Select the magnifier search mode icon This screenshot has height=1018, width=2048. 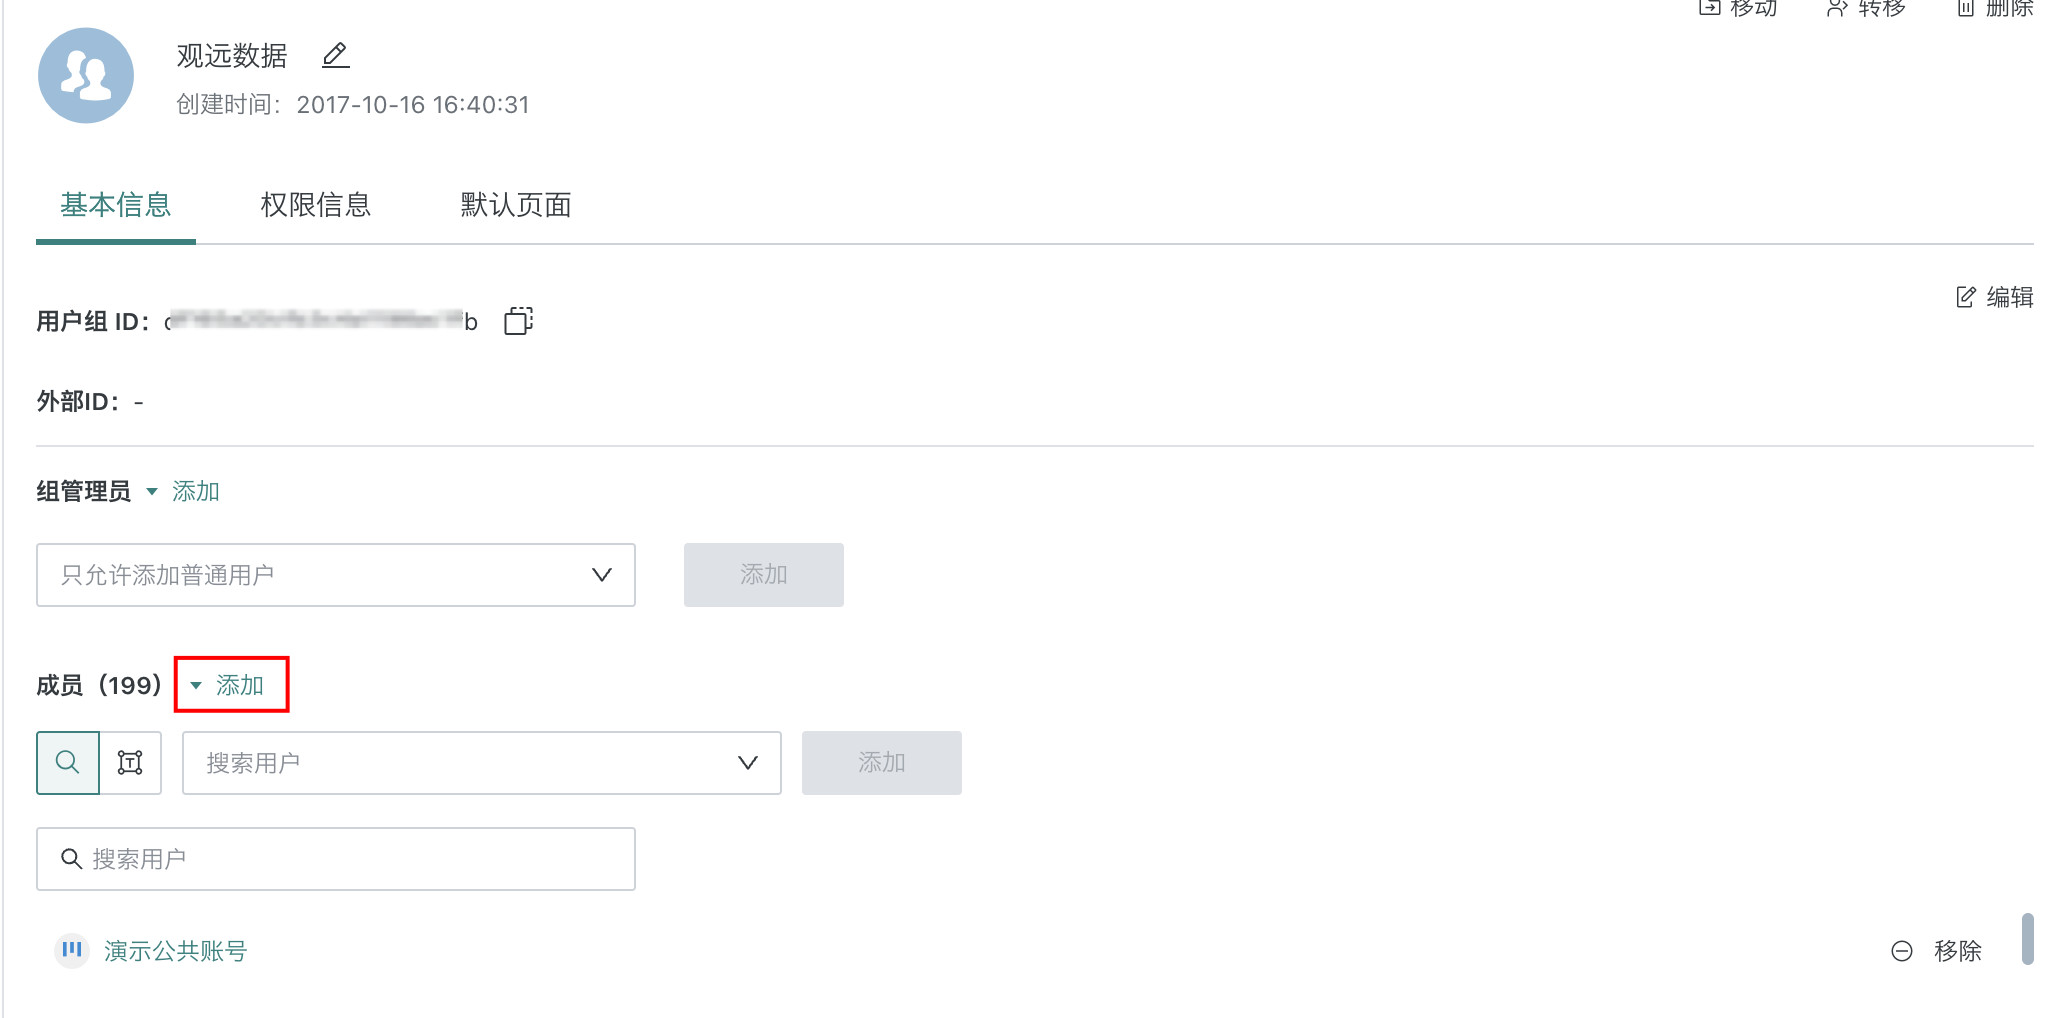tap(68, 763)
